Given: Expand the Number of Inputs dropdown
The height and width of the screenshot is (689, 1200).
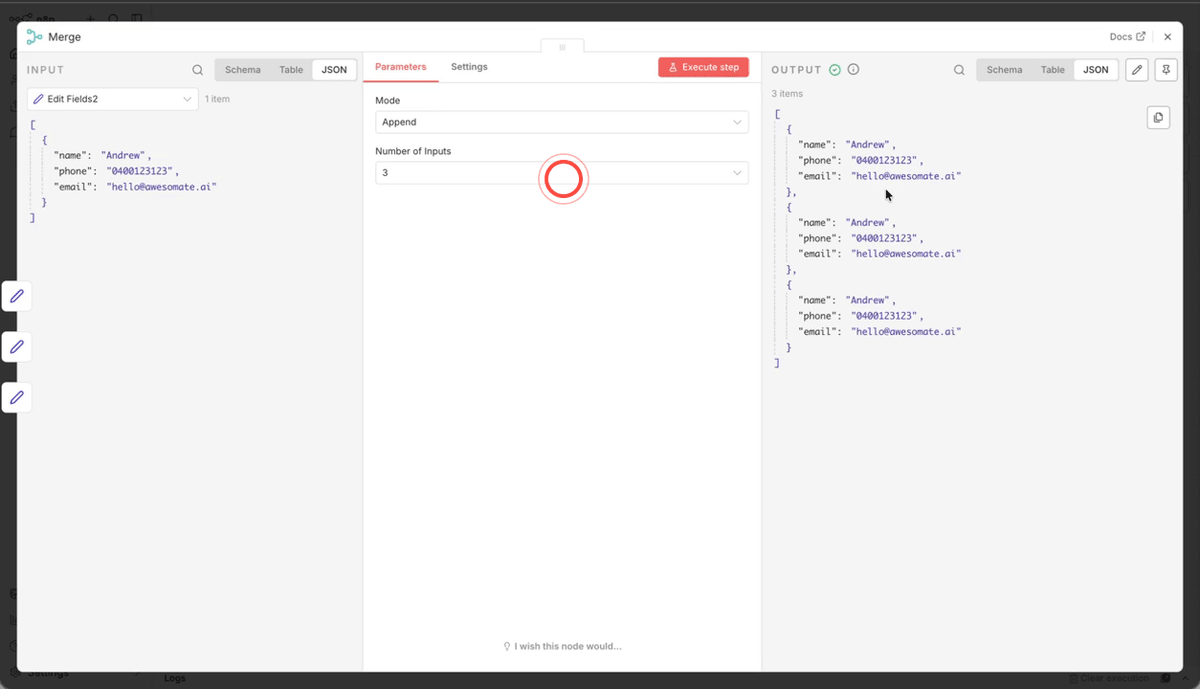Looking at the screenshot, I should tap(562, 173).
